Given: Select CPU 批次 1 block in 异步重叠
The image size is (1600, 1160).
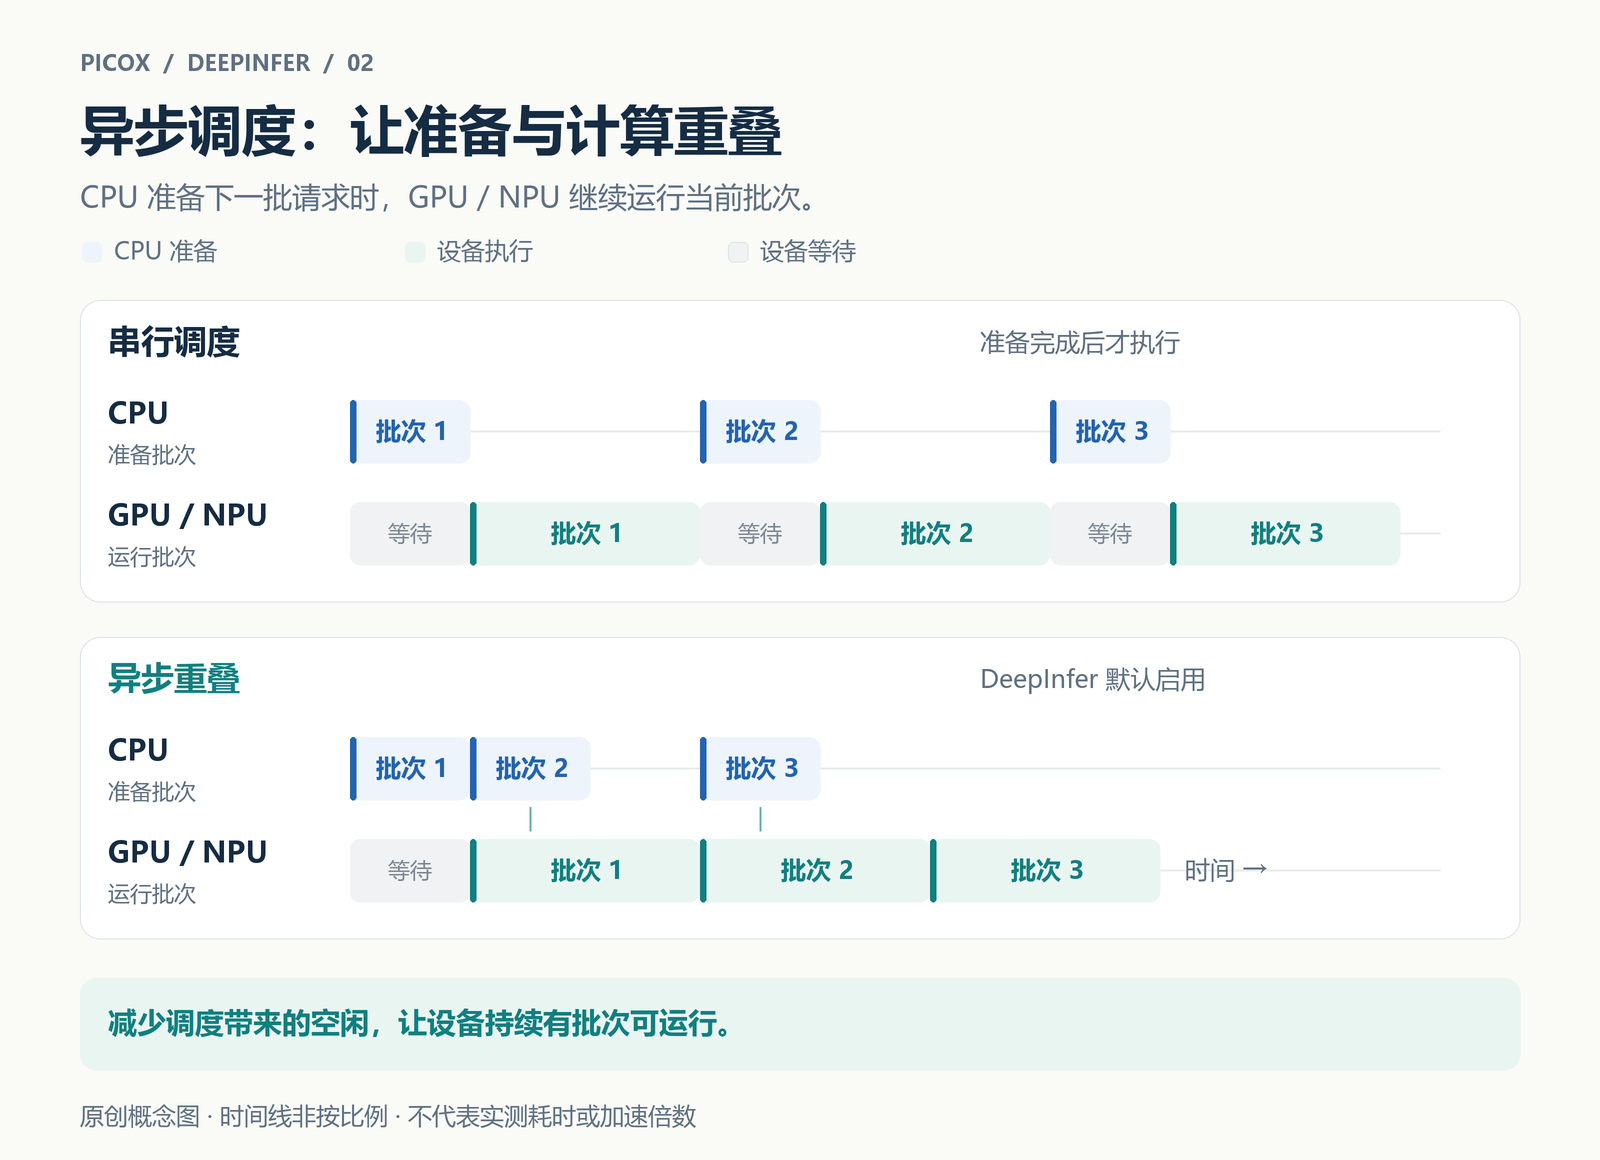Looking at the screenshot, I should (x=410, y=769).
